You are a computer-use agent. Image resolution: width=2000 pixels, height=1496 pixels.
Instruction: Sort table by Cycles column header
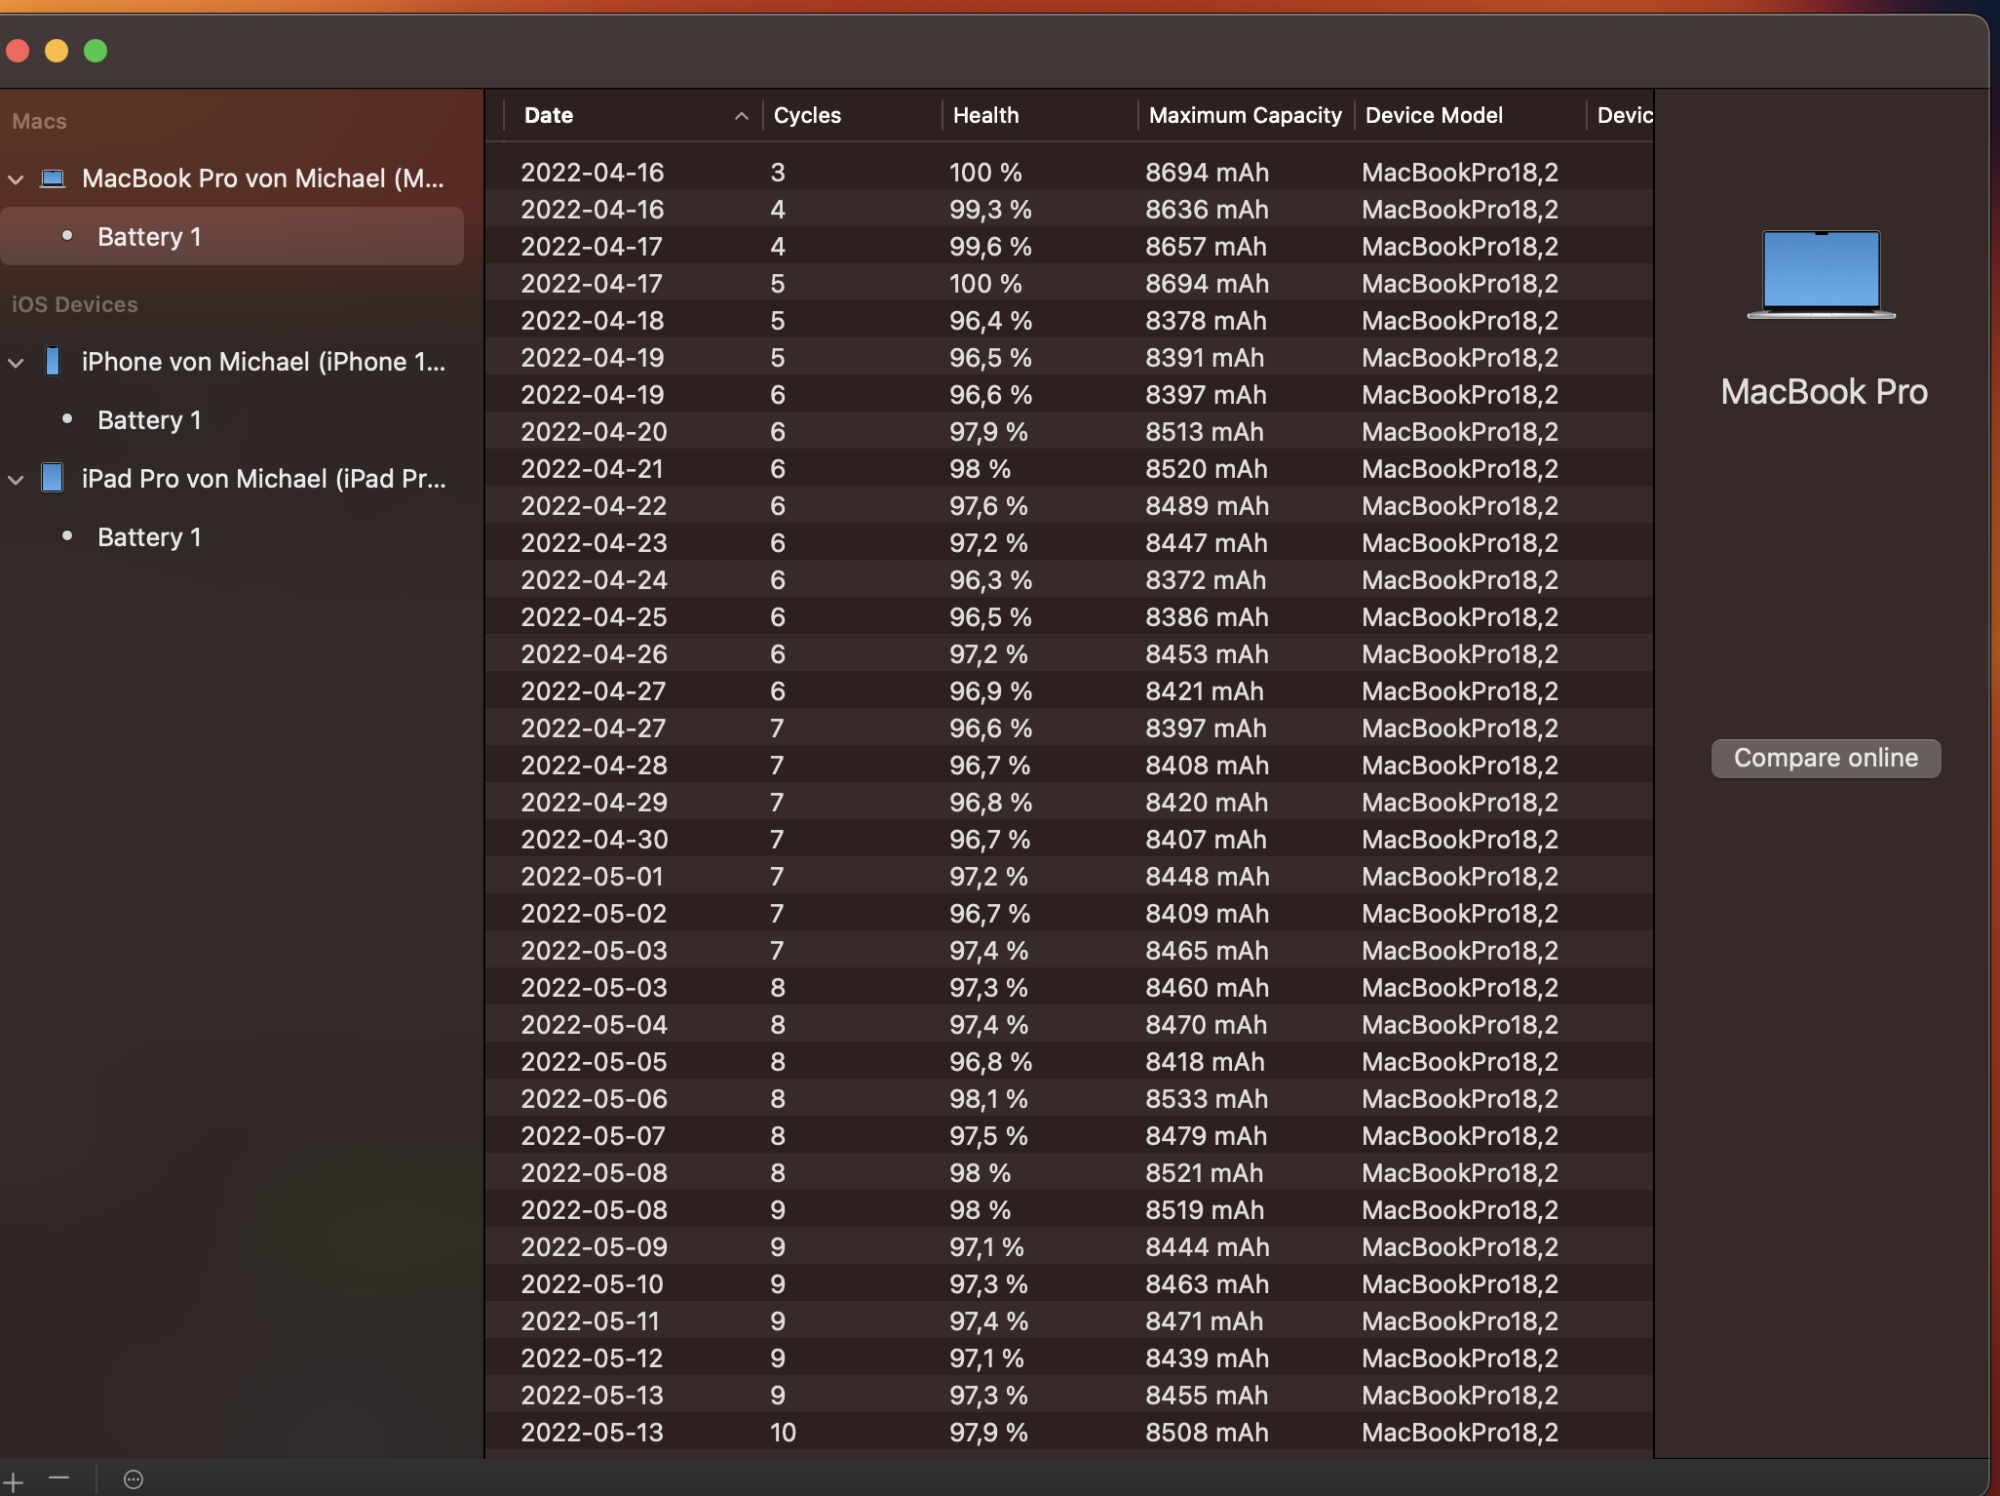coord(807,116)
